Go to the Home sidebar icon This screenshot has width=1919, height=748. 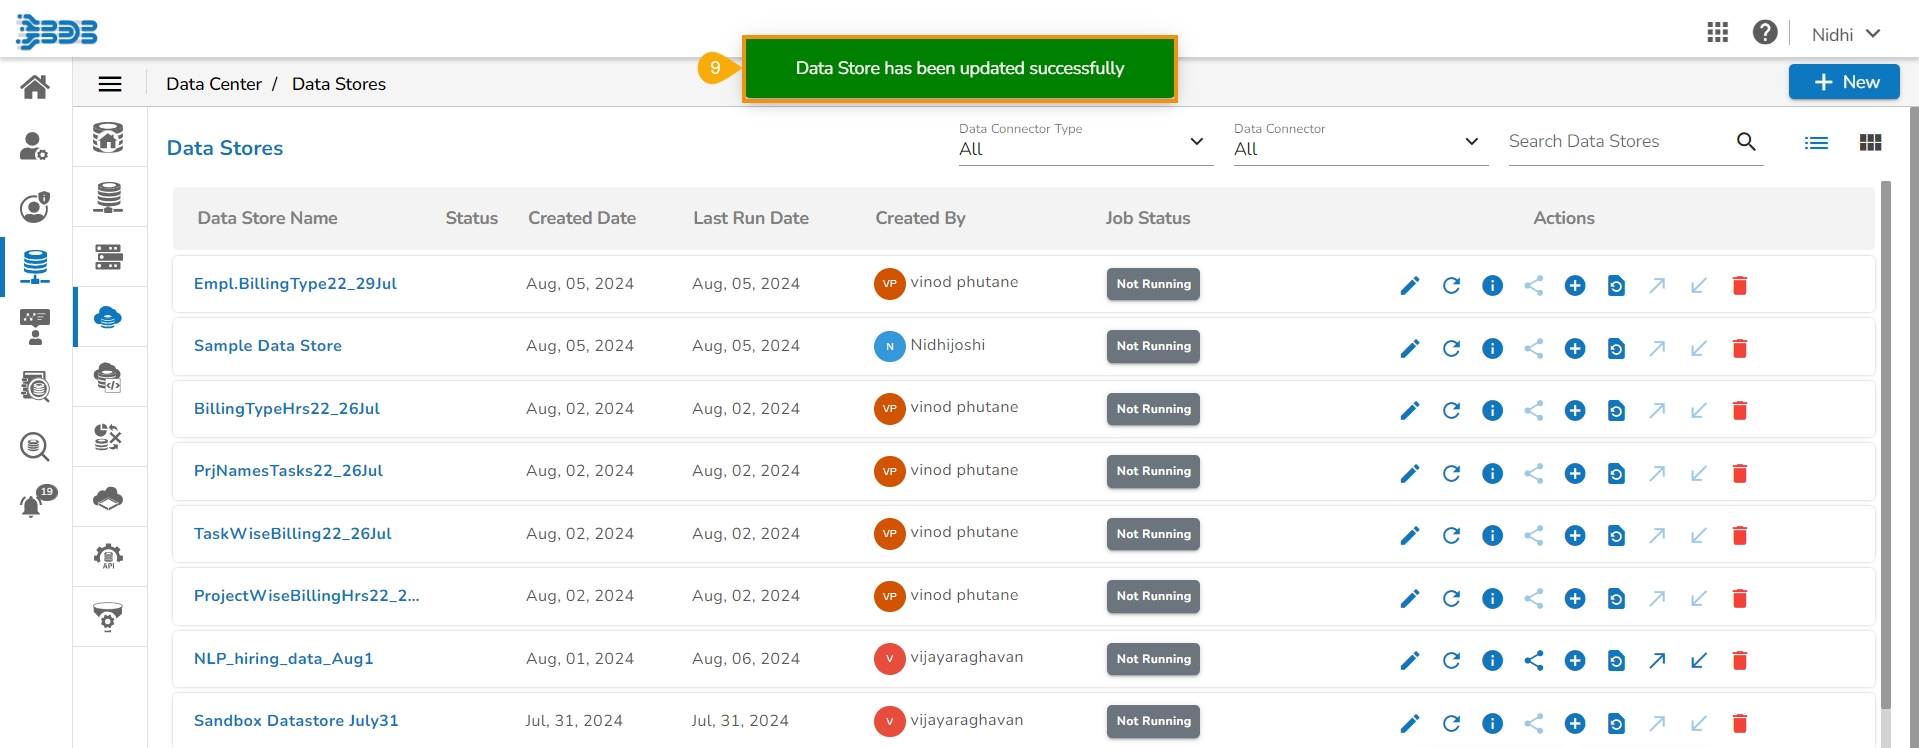coord(35,87)
